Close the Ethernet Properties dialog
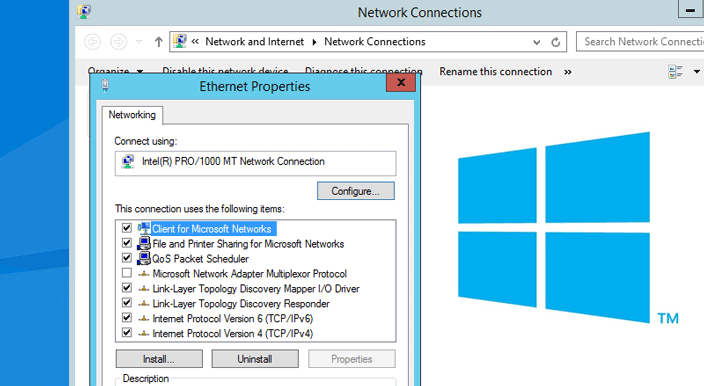The height and width of the screenshot is (386, 704). 401,82
